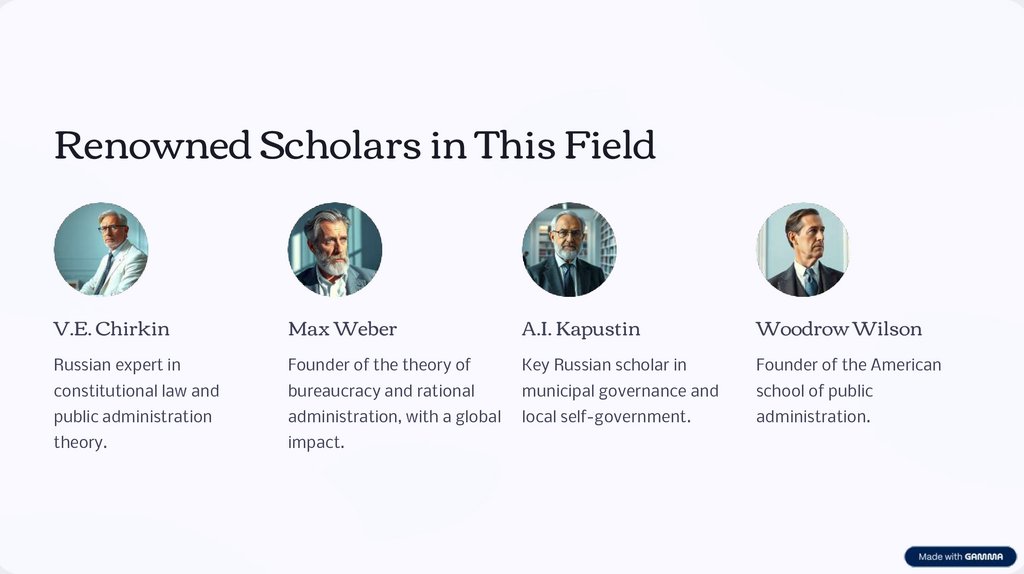Click the GAMMA logo wordmark

pyautogui.click(x=986, y=557)
